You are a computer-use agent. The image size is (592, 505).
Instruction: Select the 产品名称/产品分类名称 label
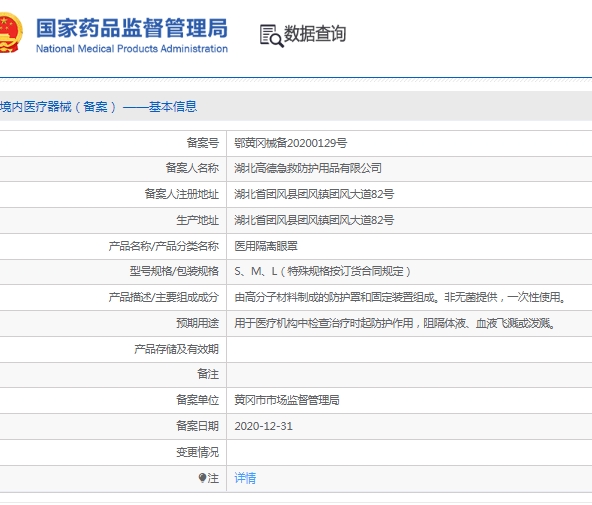tap(163, 246)
